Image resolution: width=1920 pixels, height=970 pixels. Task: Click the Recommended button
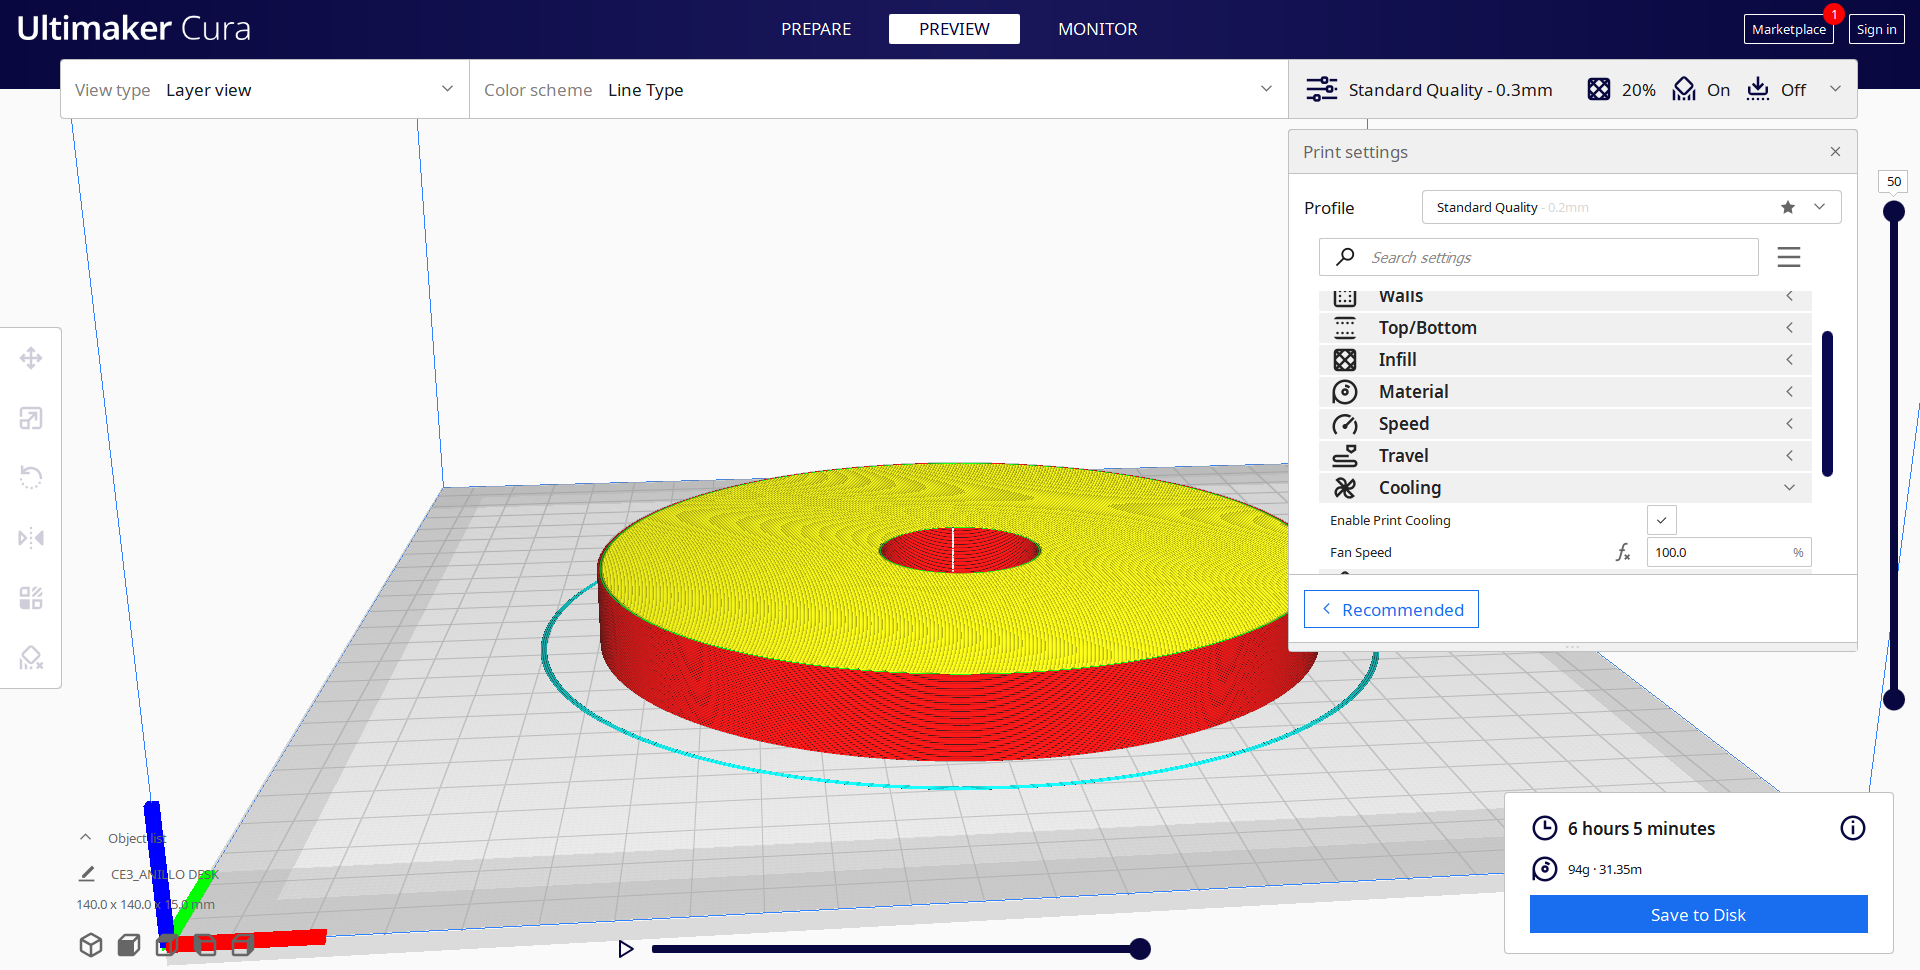(1391, 609)
